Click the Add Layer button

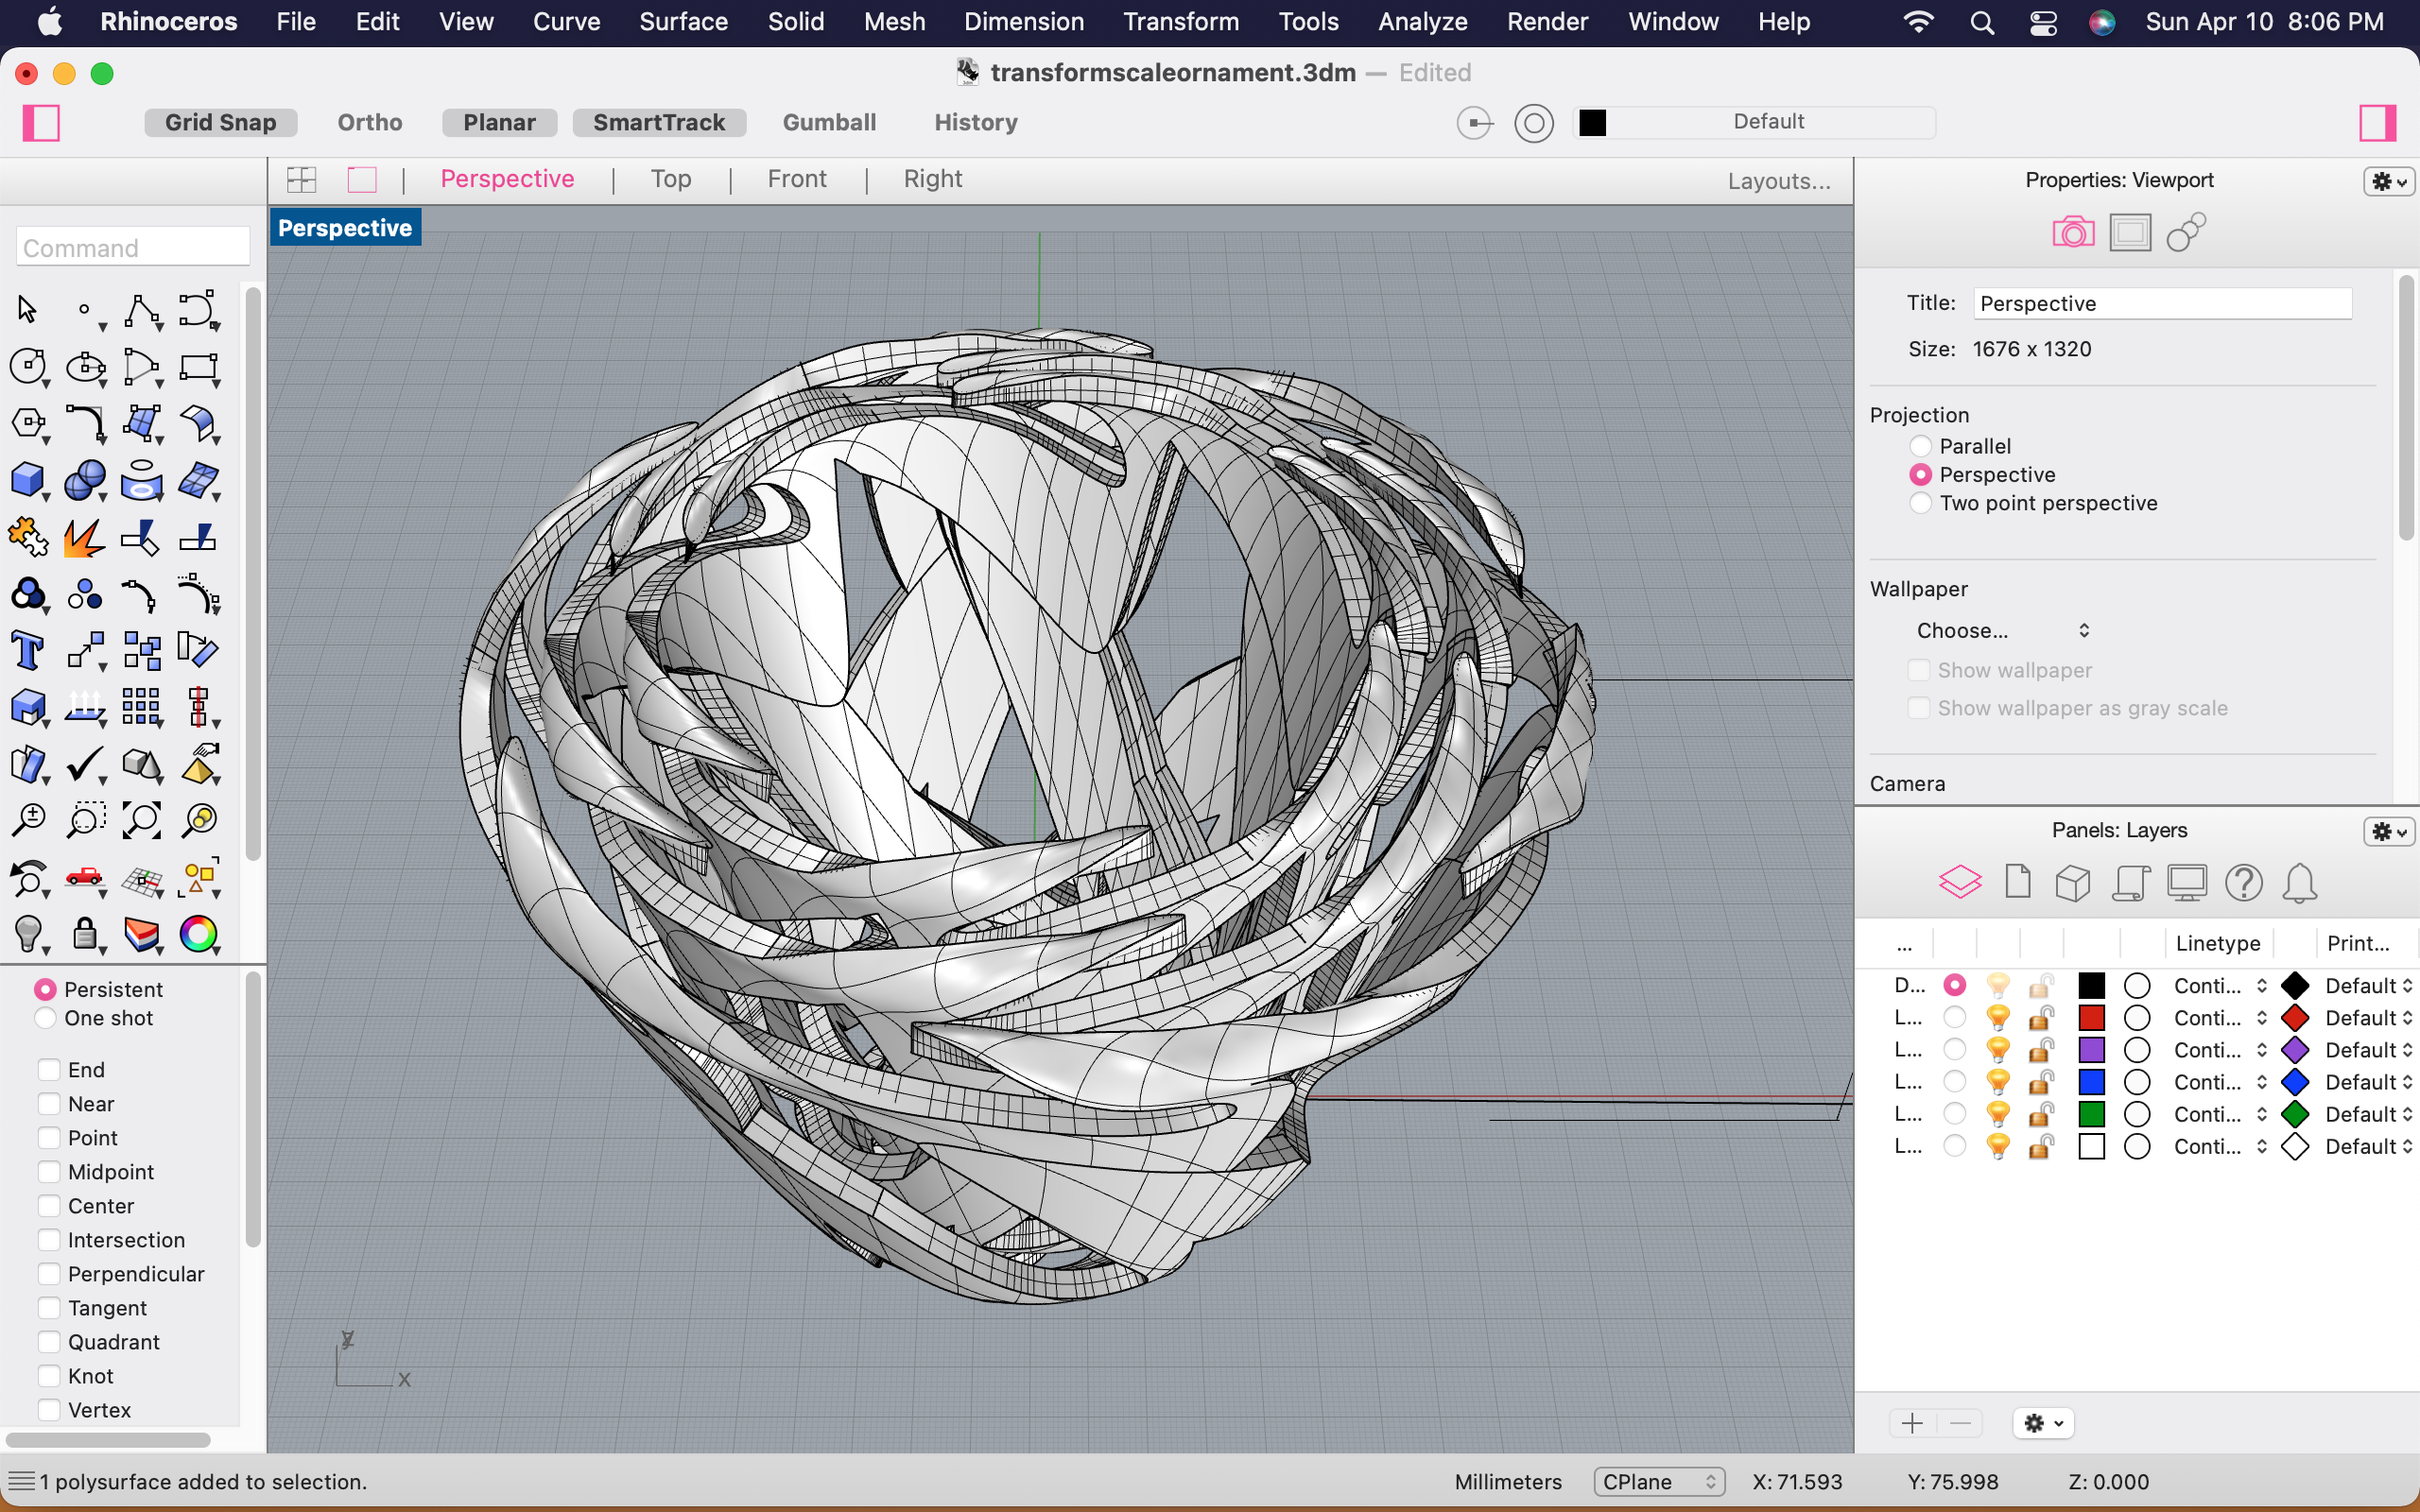pos(1911,1425)
